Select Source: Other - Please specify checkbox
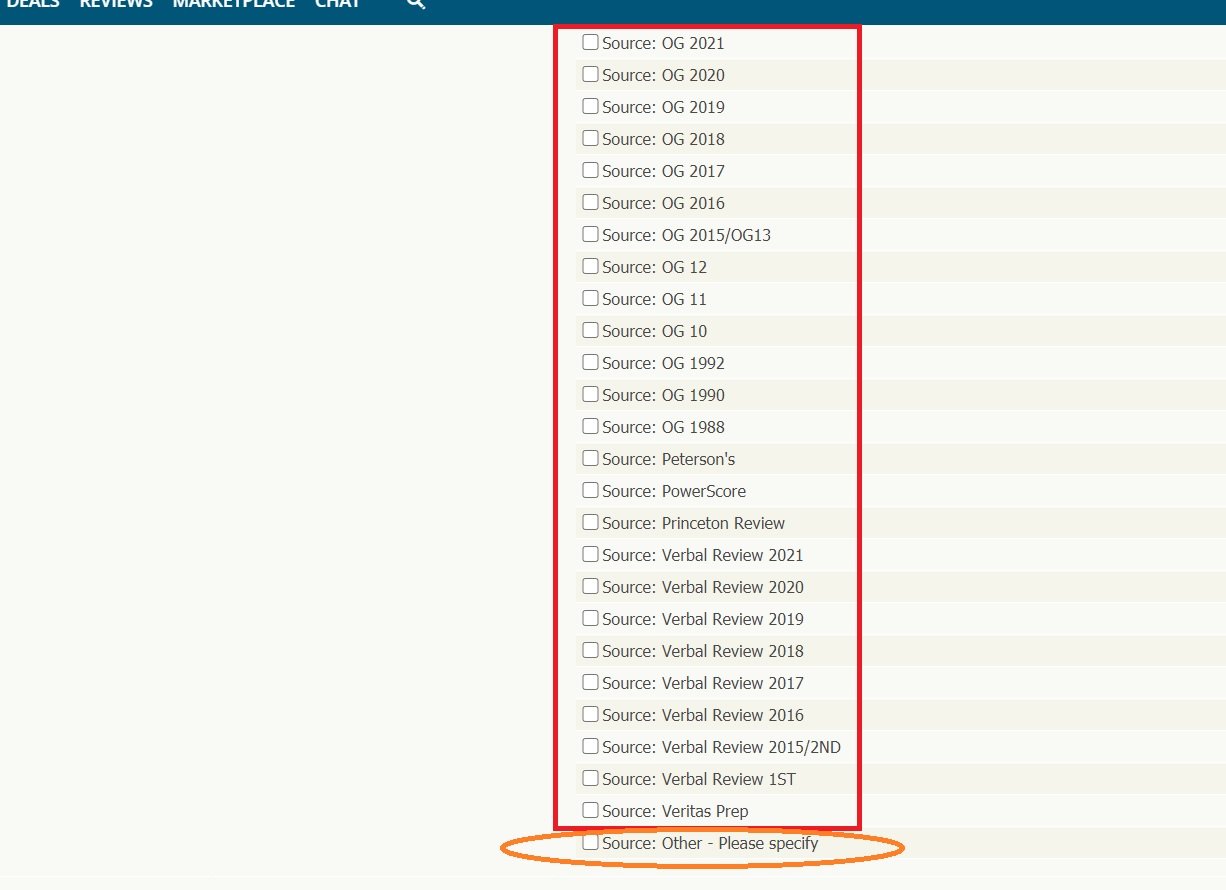1226x890 pixels. 591,842
